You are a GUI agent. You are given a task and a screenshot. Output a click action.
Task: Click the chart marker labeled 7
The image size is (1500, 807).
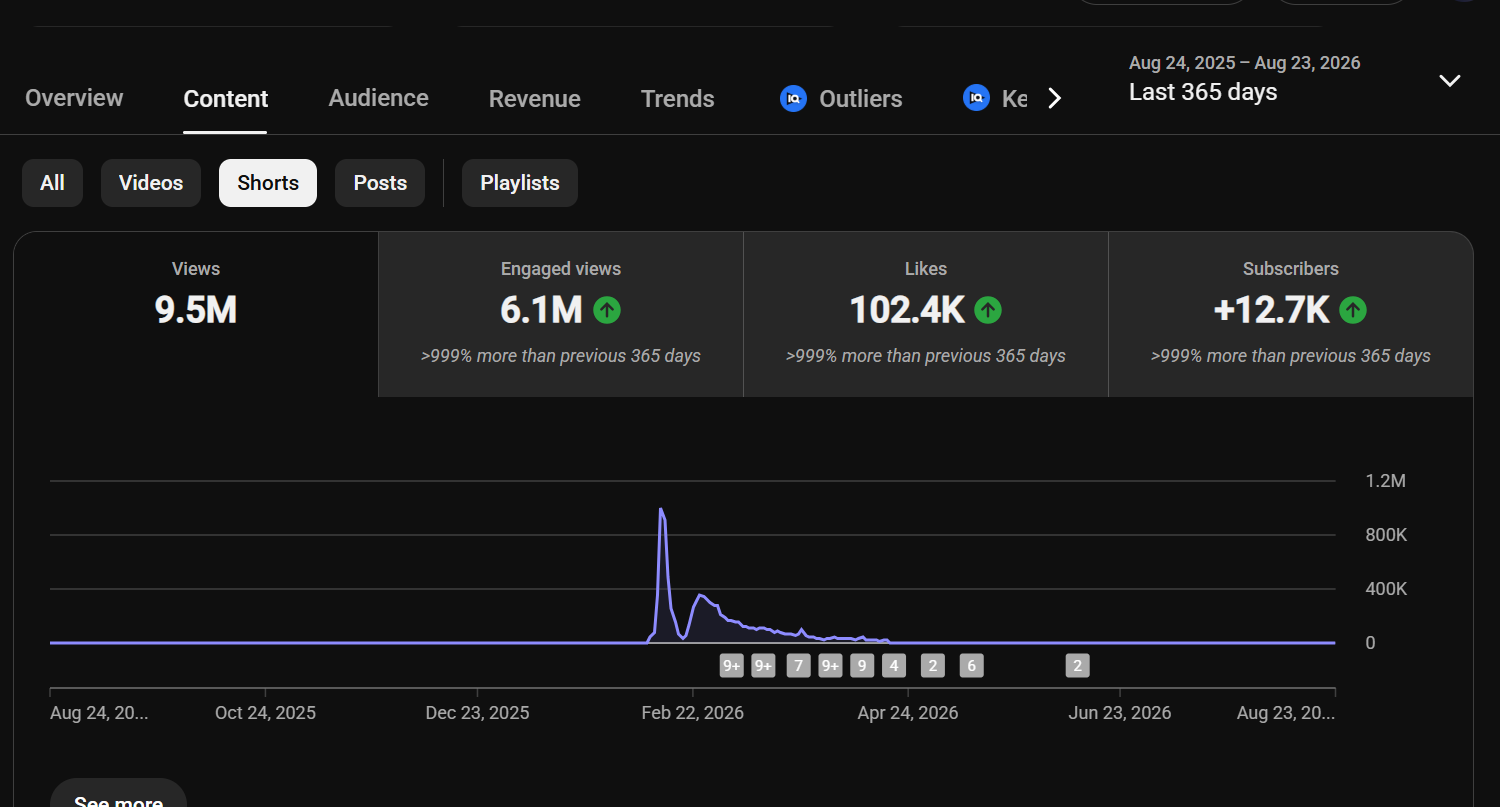coord(798,666)
